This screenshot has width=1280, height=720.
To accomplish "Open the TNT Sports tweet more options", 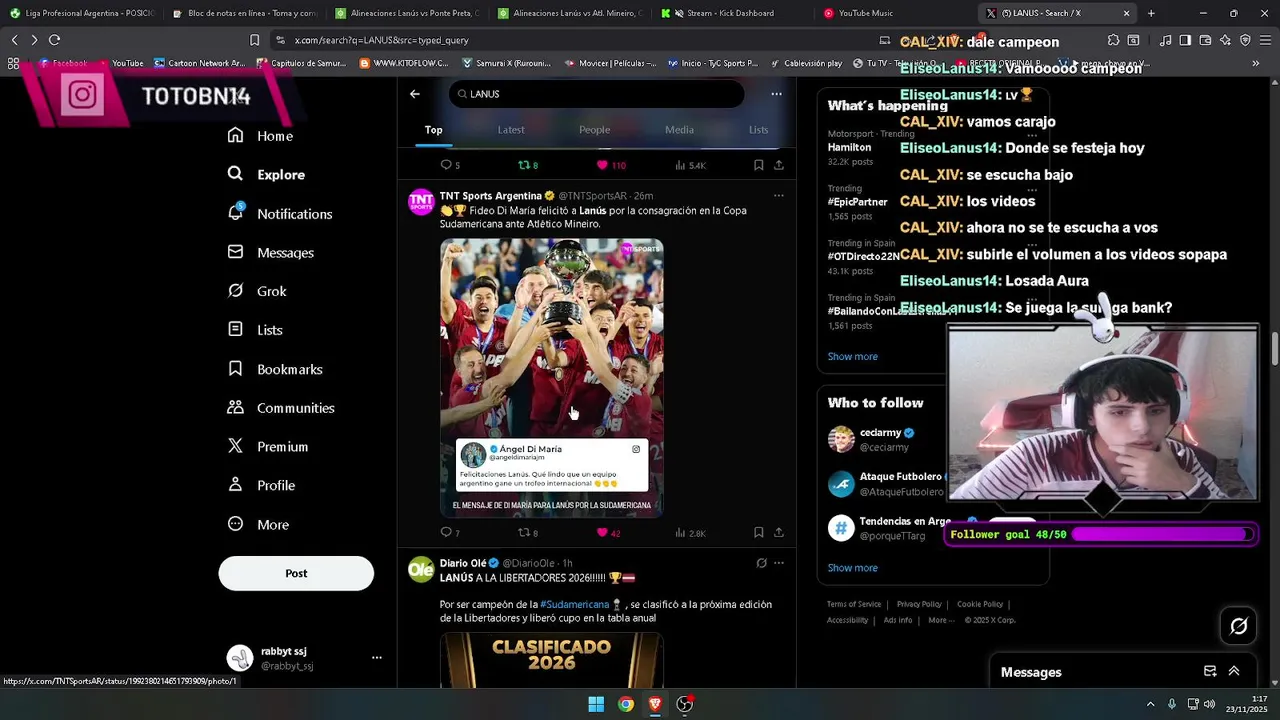I will (779, 196).
